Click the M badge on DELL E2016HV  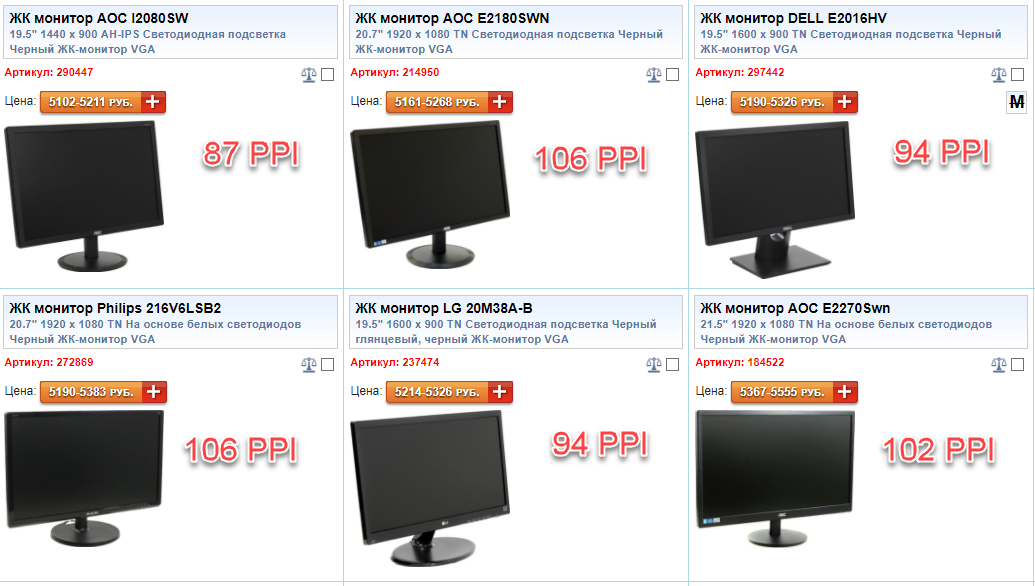tap(1017, 102)
